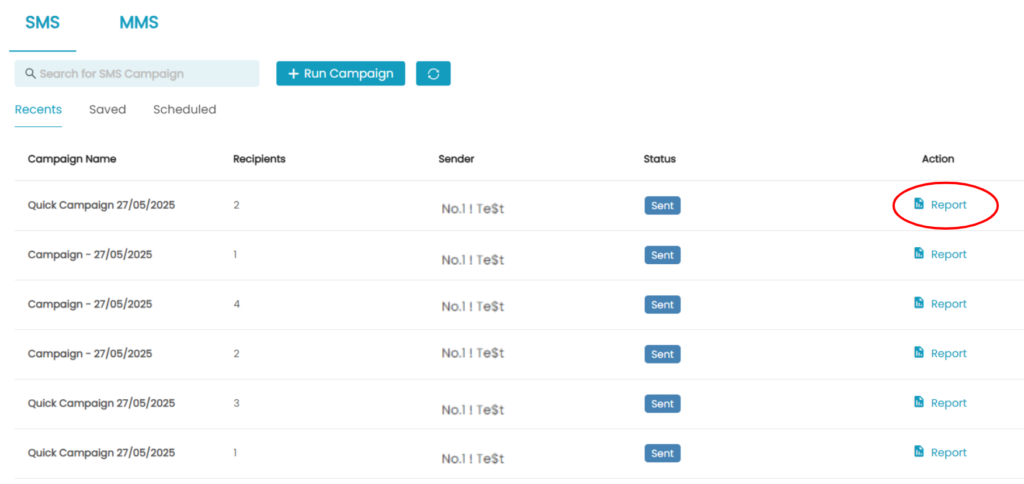This screenshot has height=484, width=1024.
Task: Click Sent status badge in first row
Action: [x=662, y=206]
